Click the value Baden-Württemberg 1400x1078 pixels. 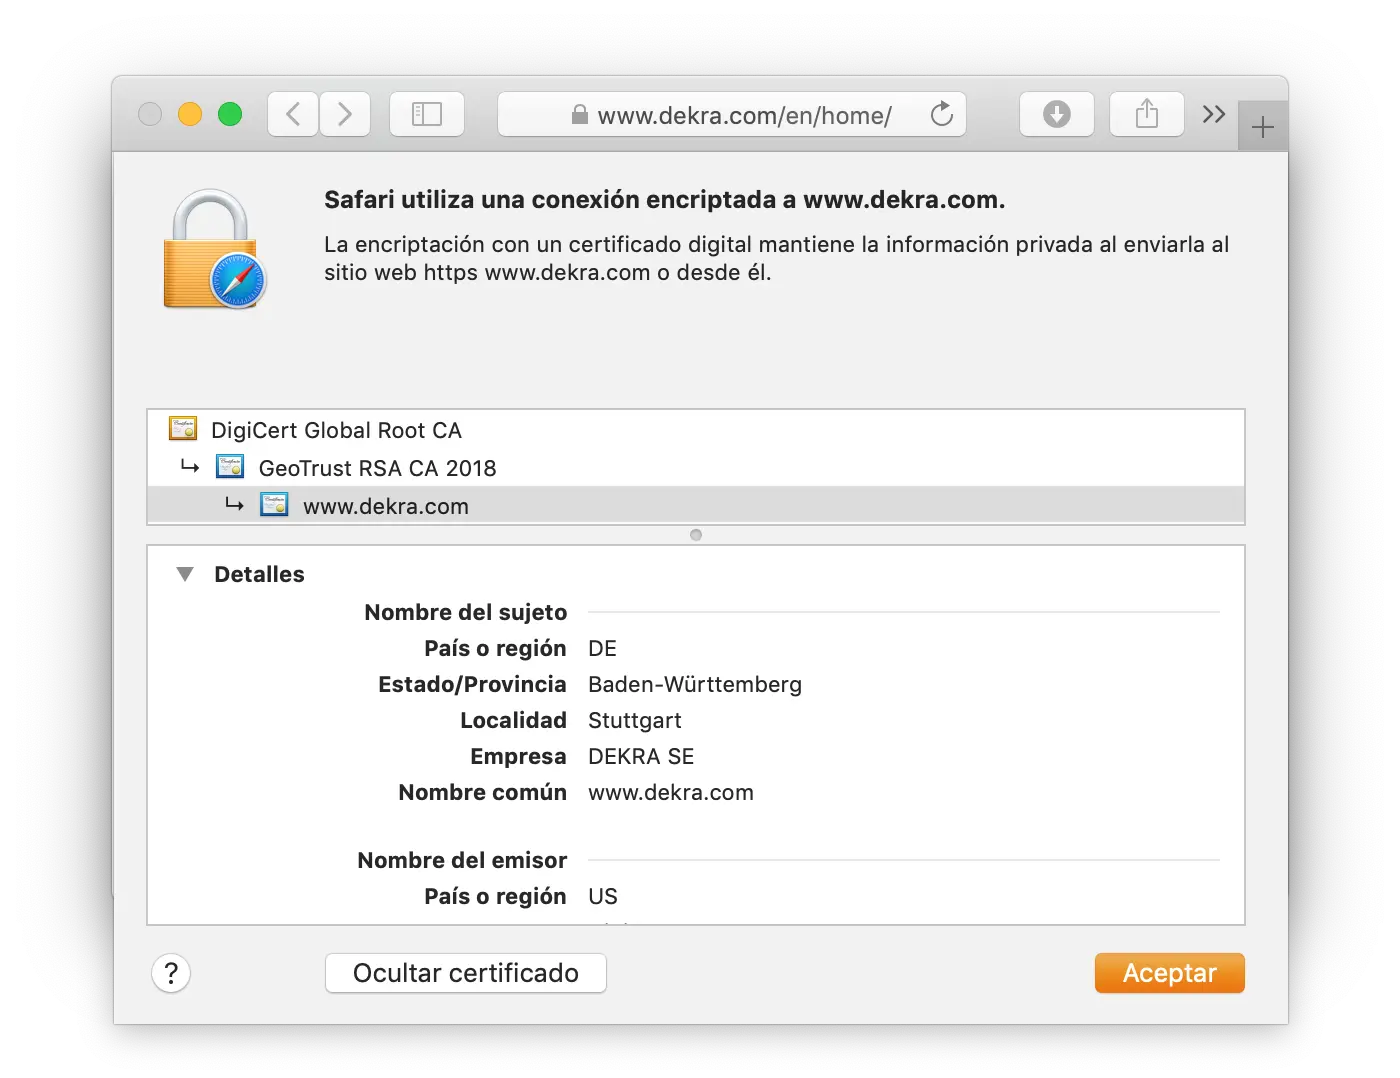click(695, 684)
